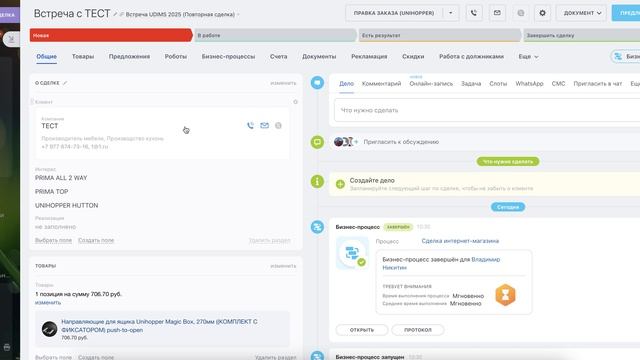Viewport: 640px width, 360px height.
Task: Click the blue изменить link under product sum
Action: pyautogui.click(x=48, y=302)
